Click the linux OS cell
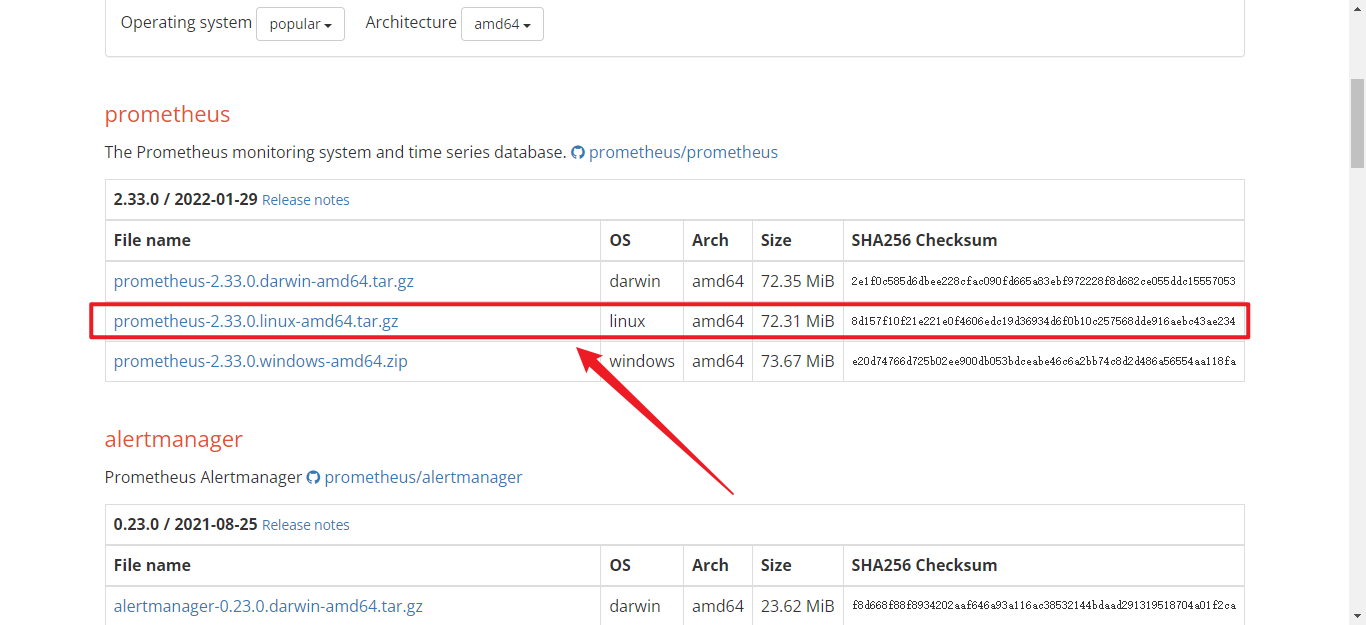1366x625 pixels. 642,321
